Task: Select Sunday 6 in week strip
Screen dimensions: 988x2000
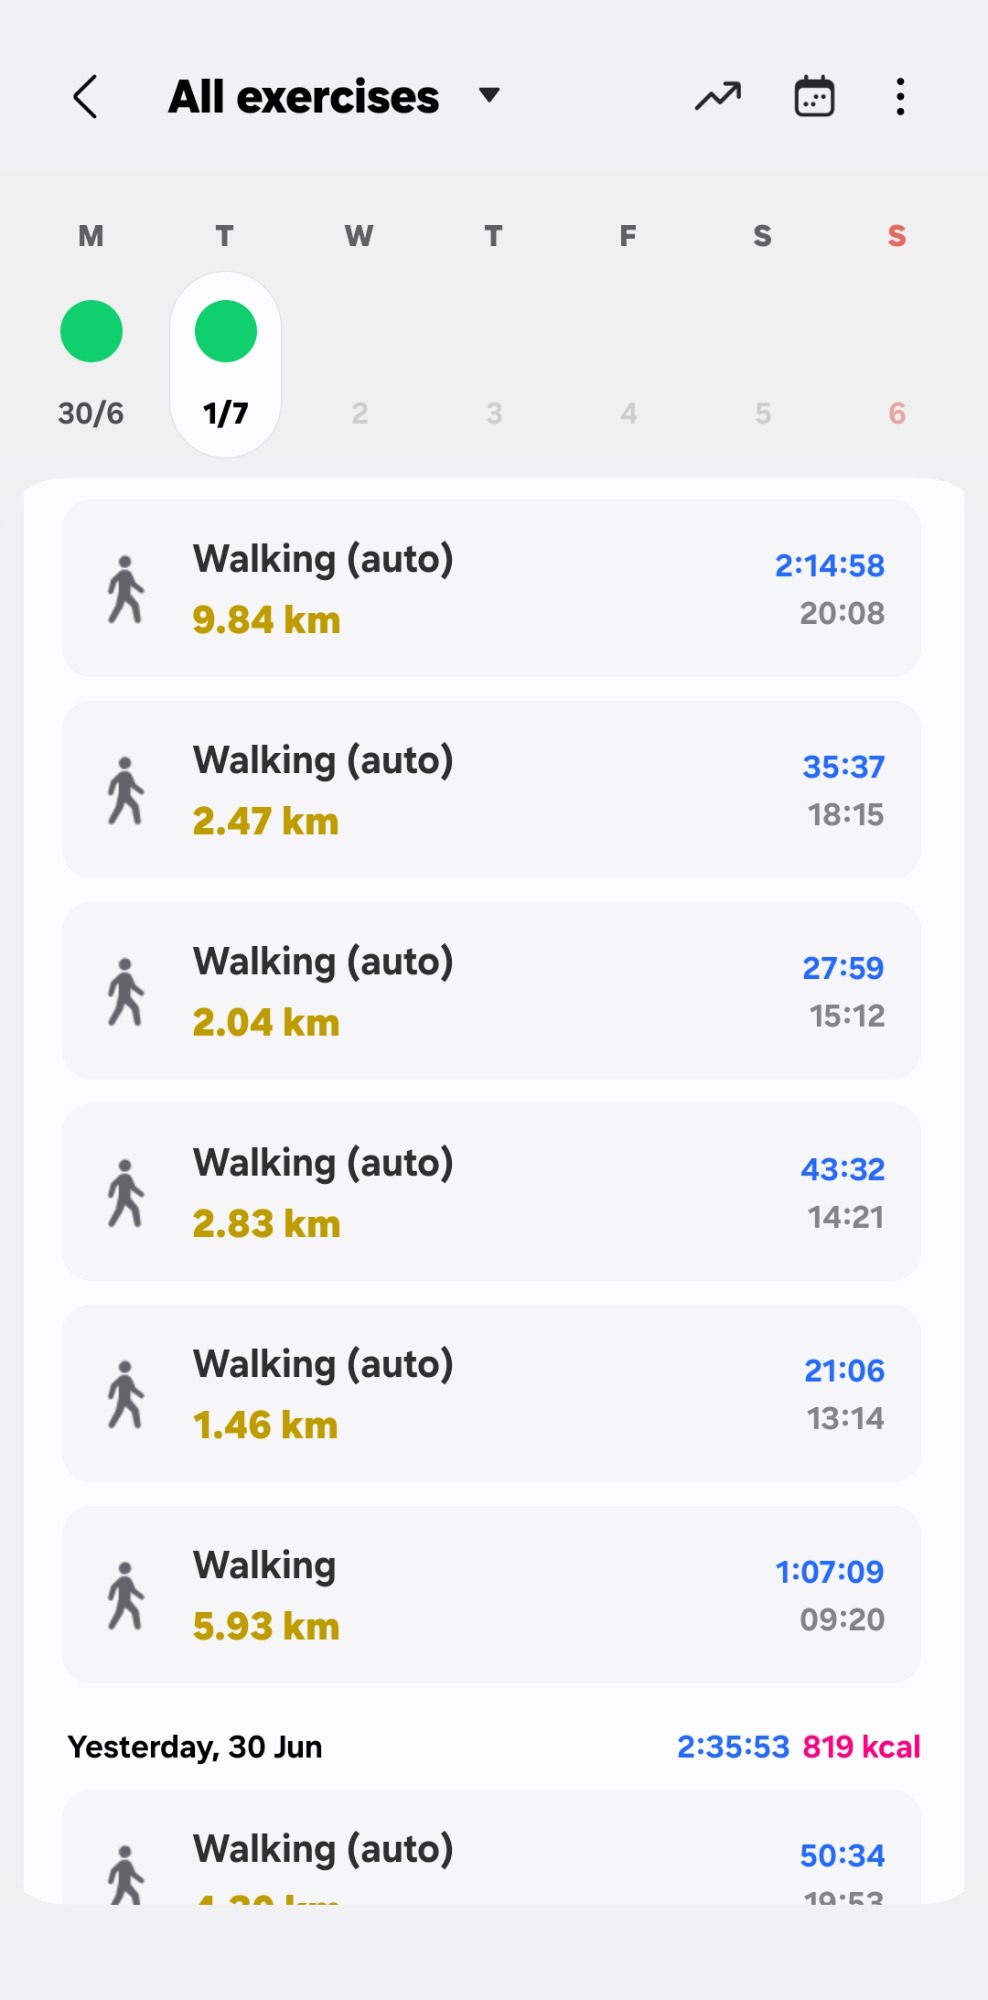Action: coord(897,412)
